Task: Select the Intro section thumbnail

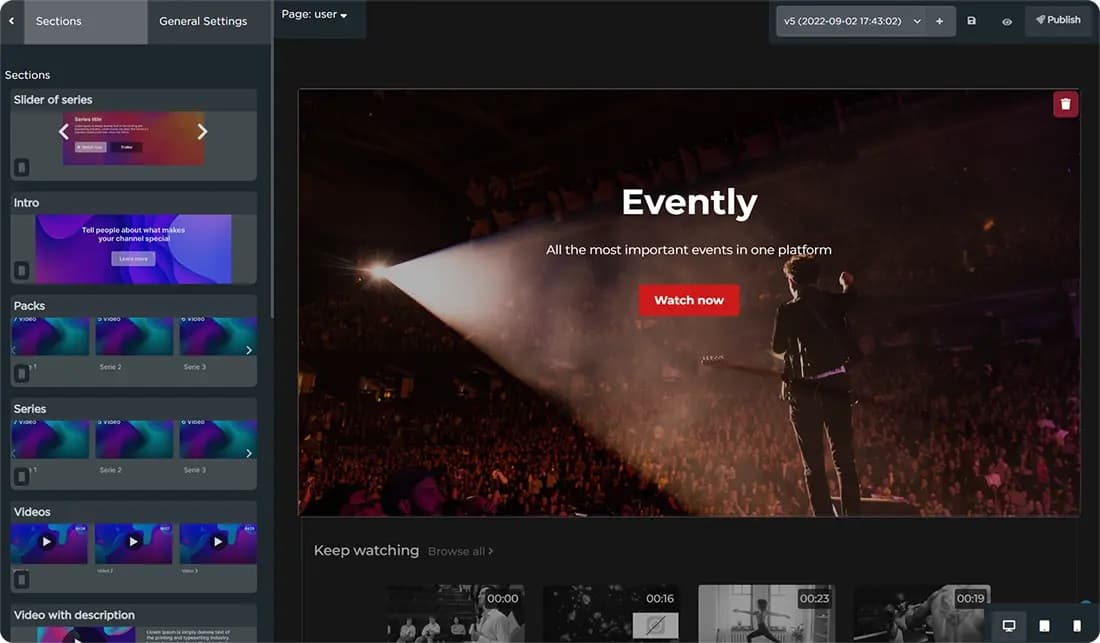Action: click(x=133, y=249)
